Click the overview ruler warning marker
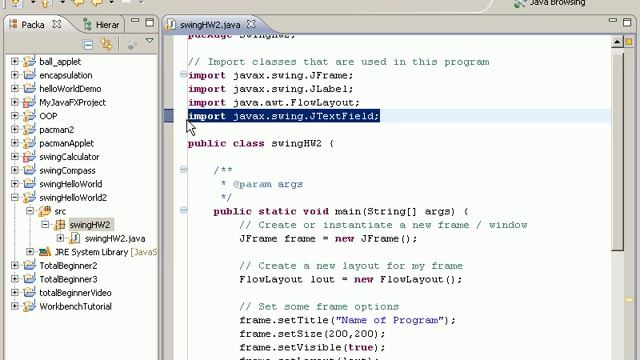The width and height of the screenshot is (640, 360). click(x=629, y=300)
